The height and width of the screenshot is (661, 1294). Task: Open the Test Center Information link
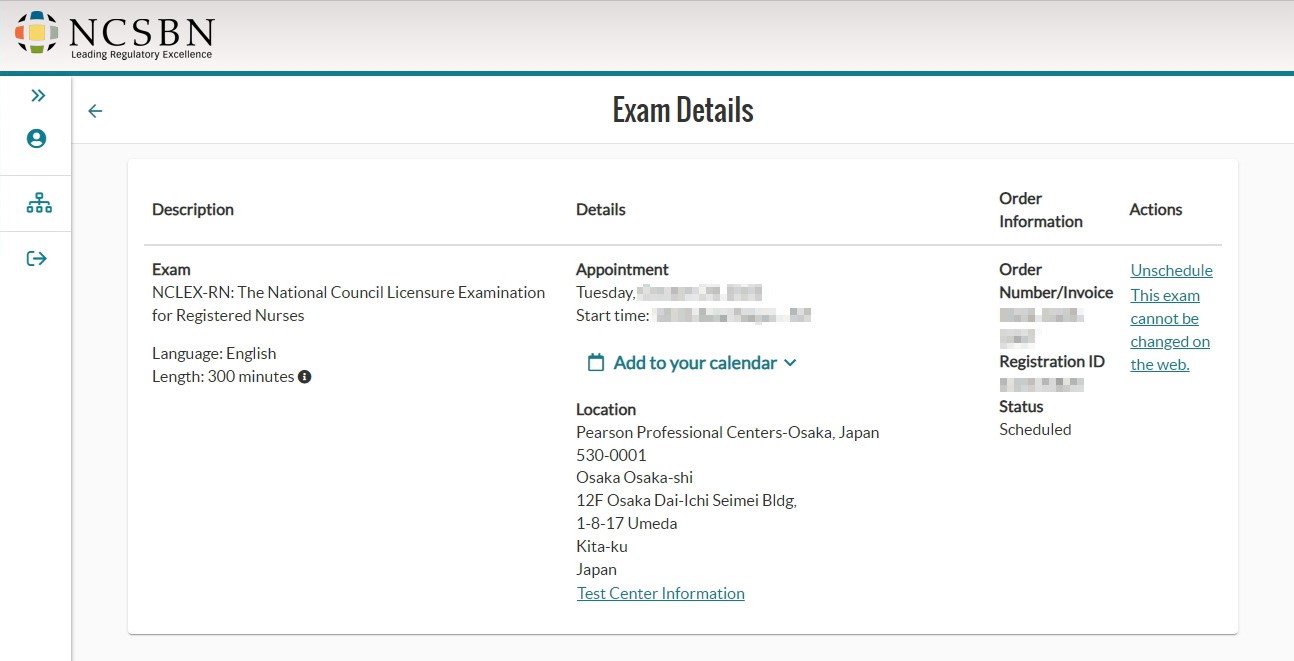click(661, 593)
